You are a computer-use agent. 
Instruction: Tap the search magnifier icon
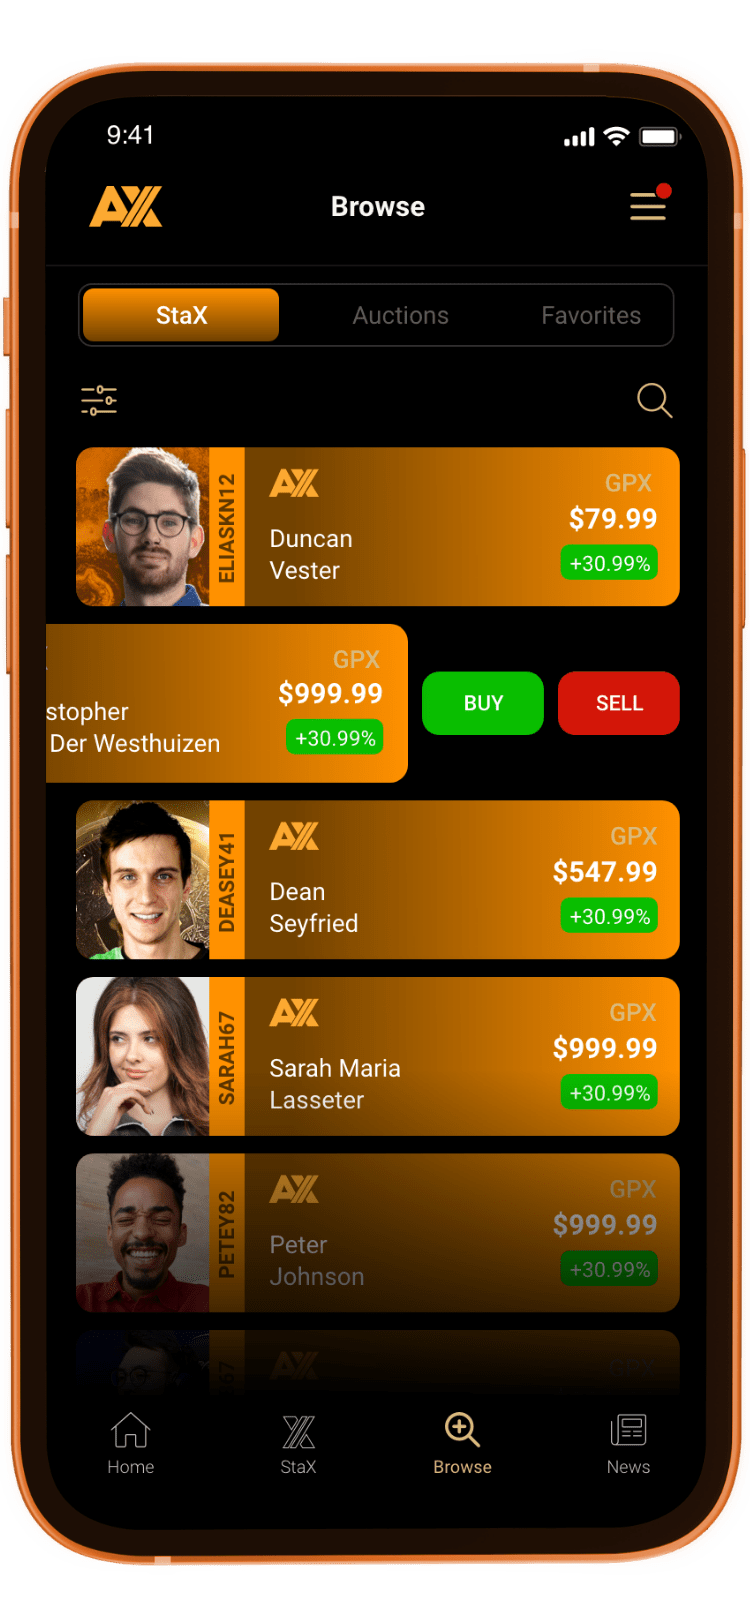[655, 400]
